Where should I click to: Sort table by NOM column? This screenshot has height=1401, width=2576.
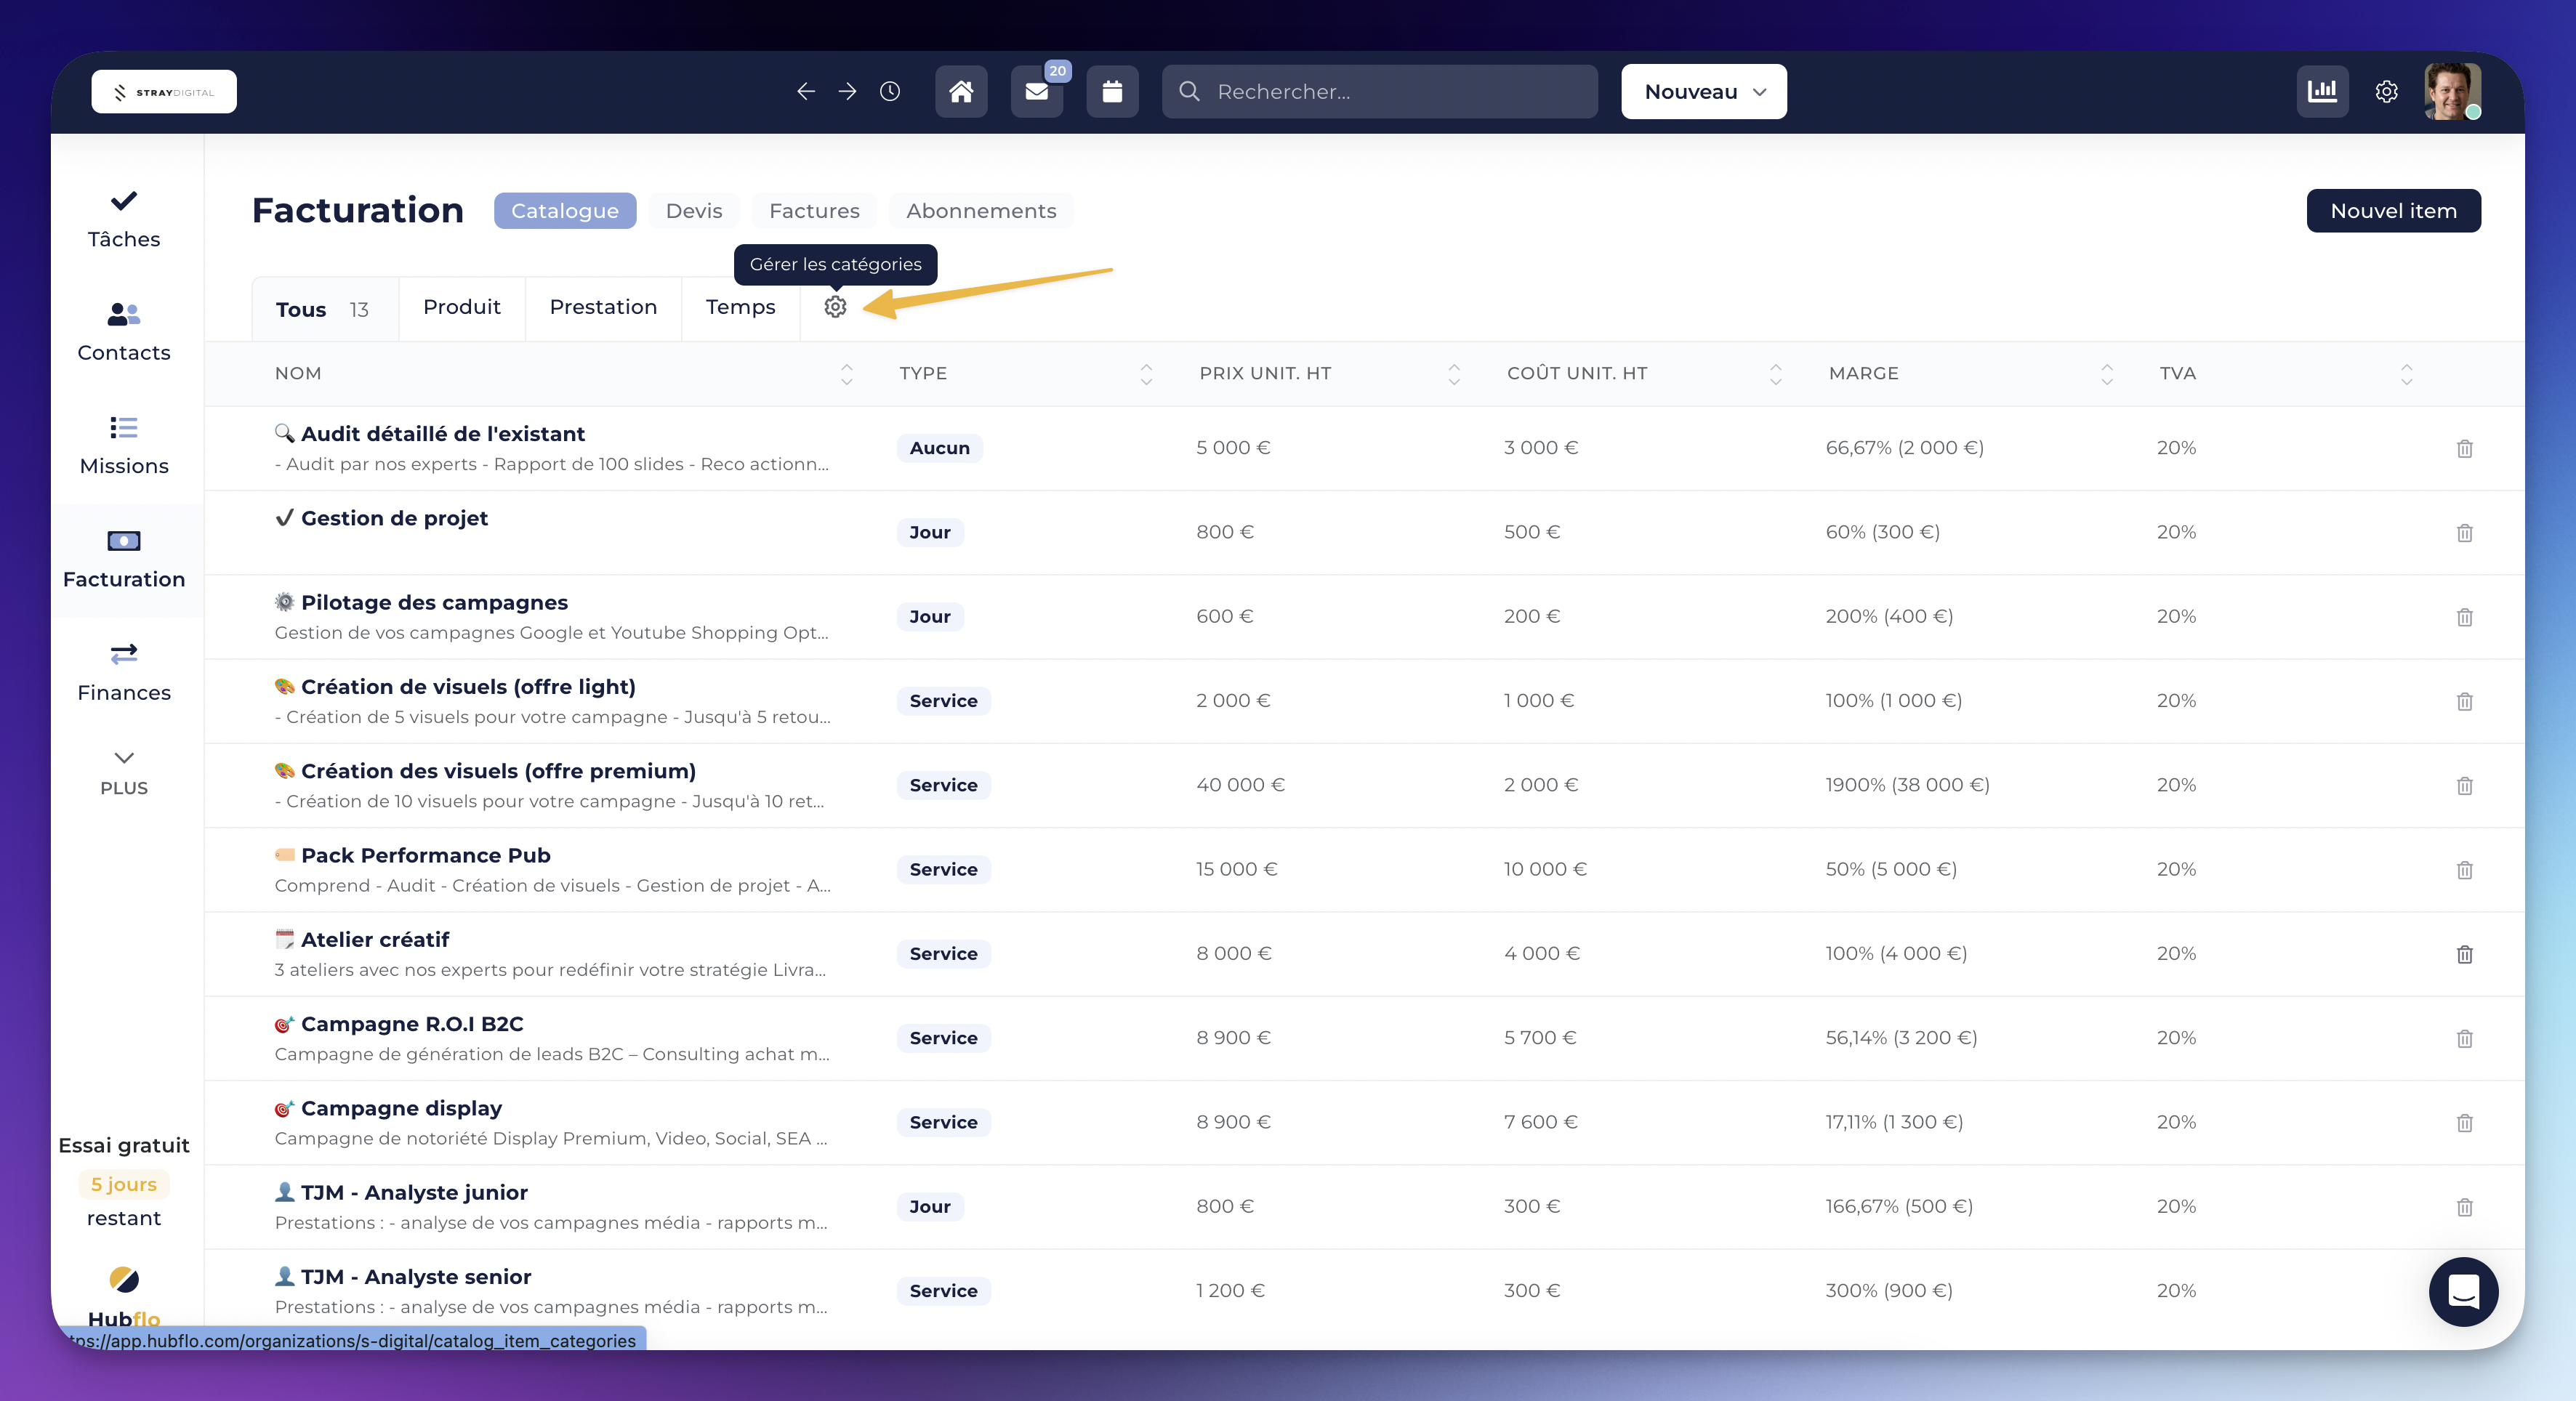click(847, 374)
